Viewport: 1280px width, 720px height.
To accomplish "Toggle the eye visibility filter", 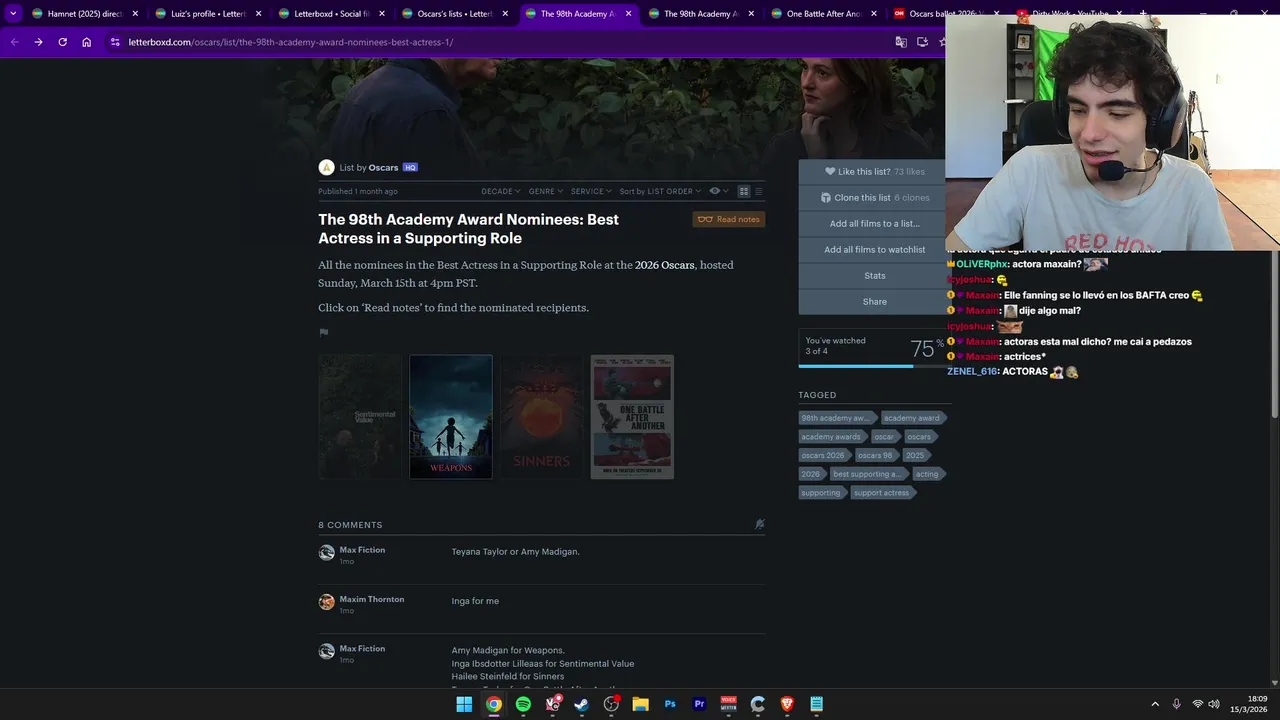I will [718, 191].
